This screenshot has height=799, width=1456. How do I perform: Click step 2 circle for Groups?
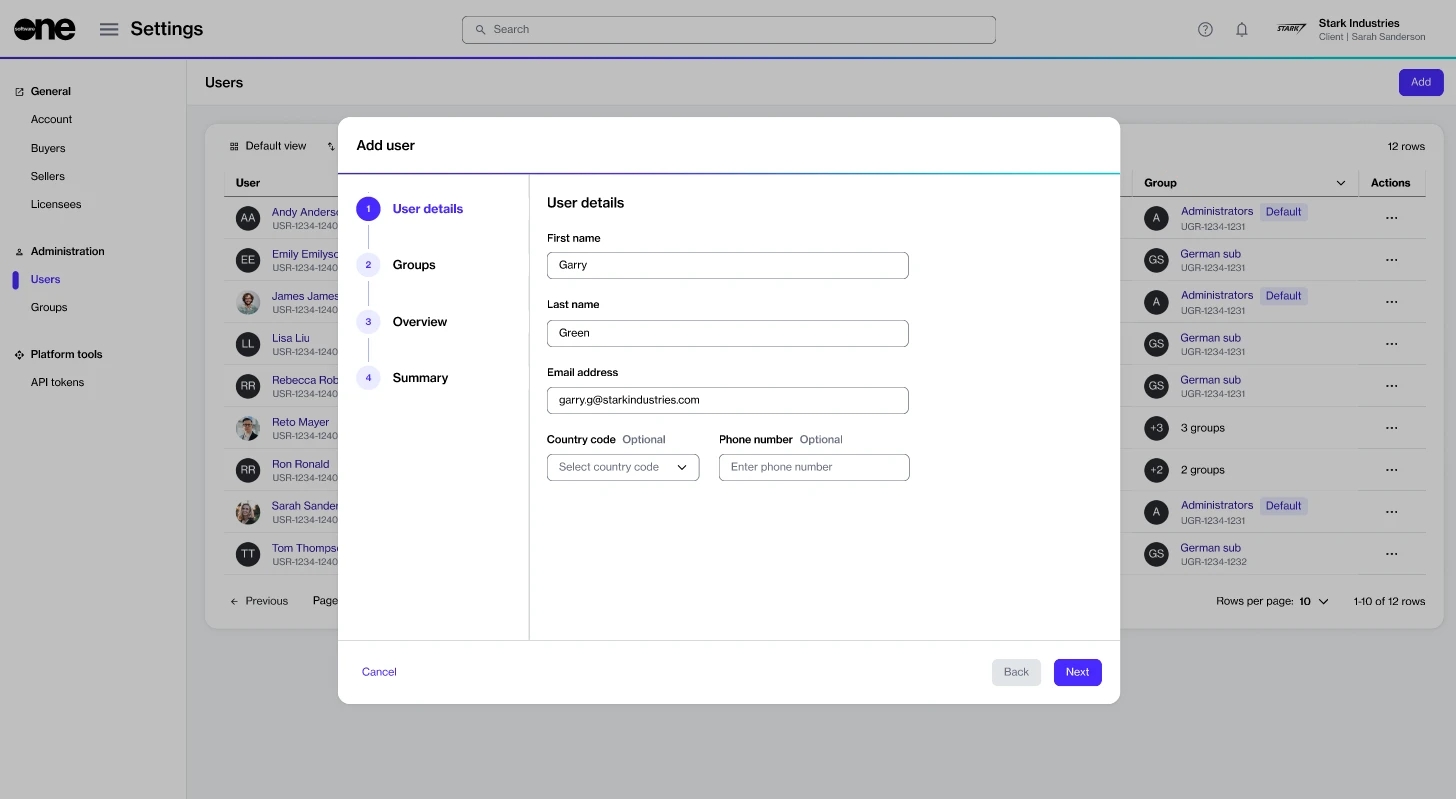(x=368, y=265)
